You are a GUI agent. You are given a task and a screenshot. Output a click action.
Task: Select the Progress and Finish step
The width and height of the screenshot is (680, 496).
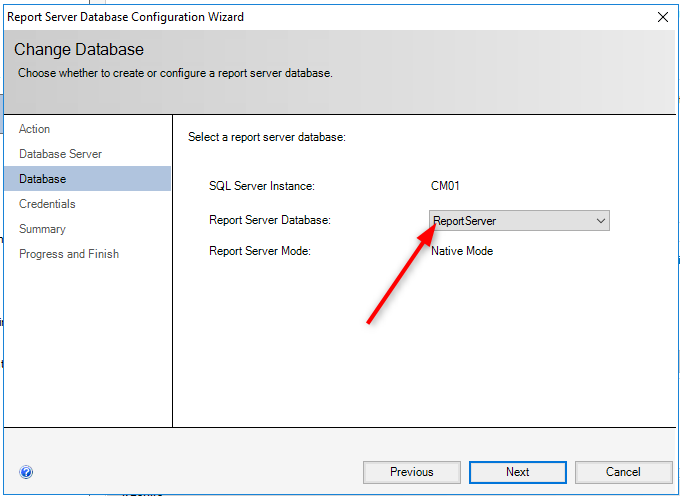pos(69,254)
